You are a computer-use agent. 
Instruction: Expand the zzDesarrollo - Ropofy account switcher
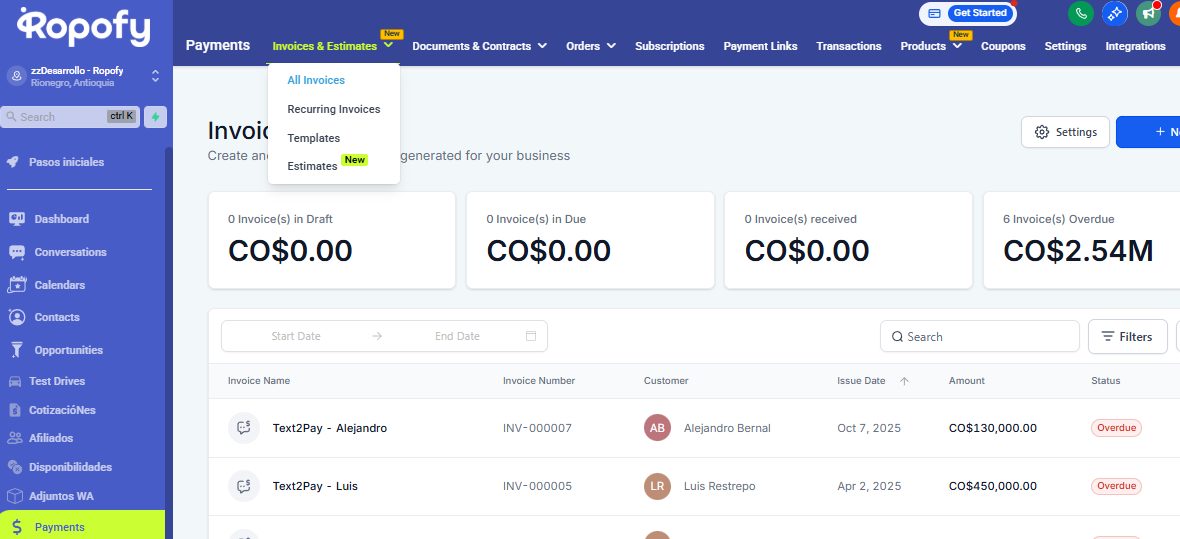click(x=155, y=76)
